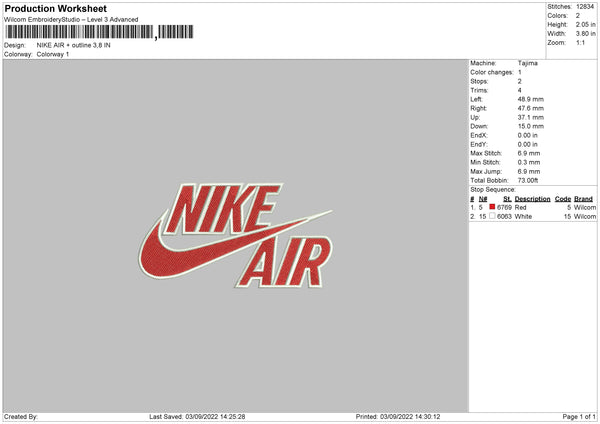Select the height value '2.05 in'
Viewport: 600px width, 424px height.
586,24
